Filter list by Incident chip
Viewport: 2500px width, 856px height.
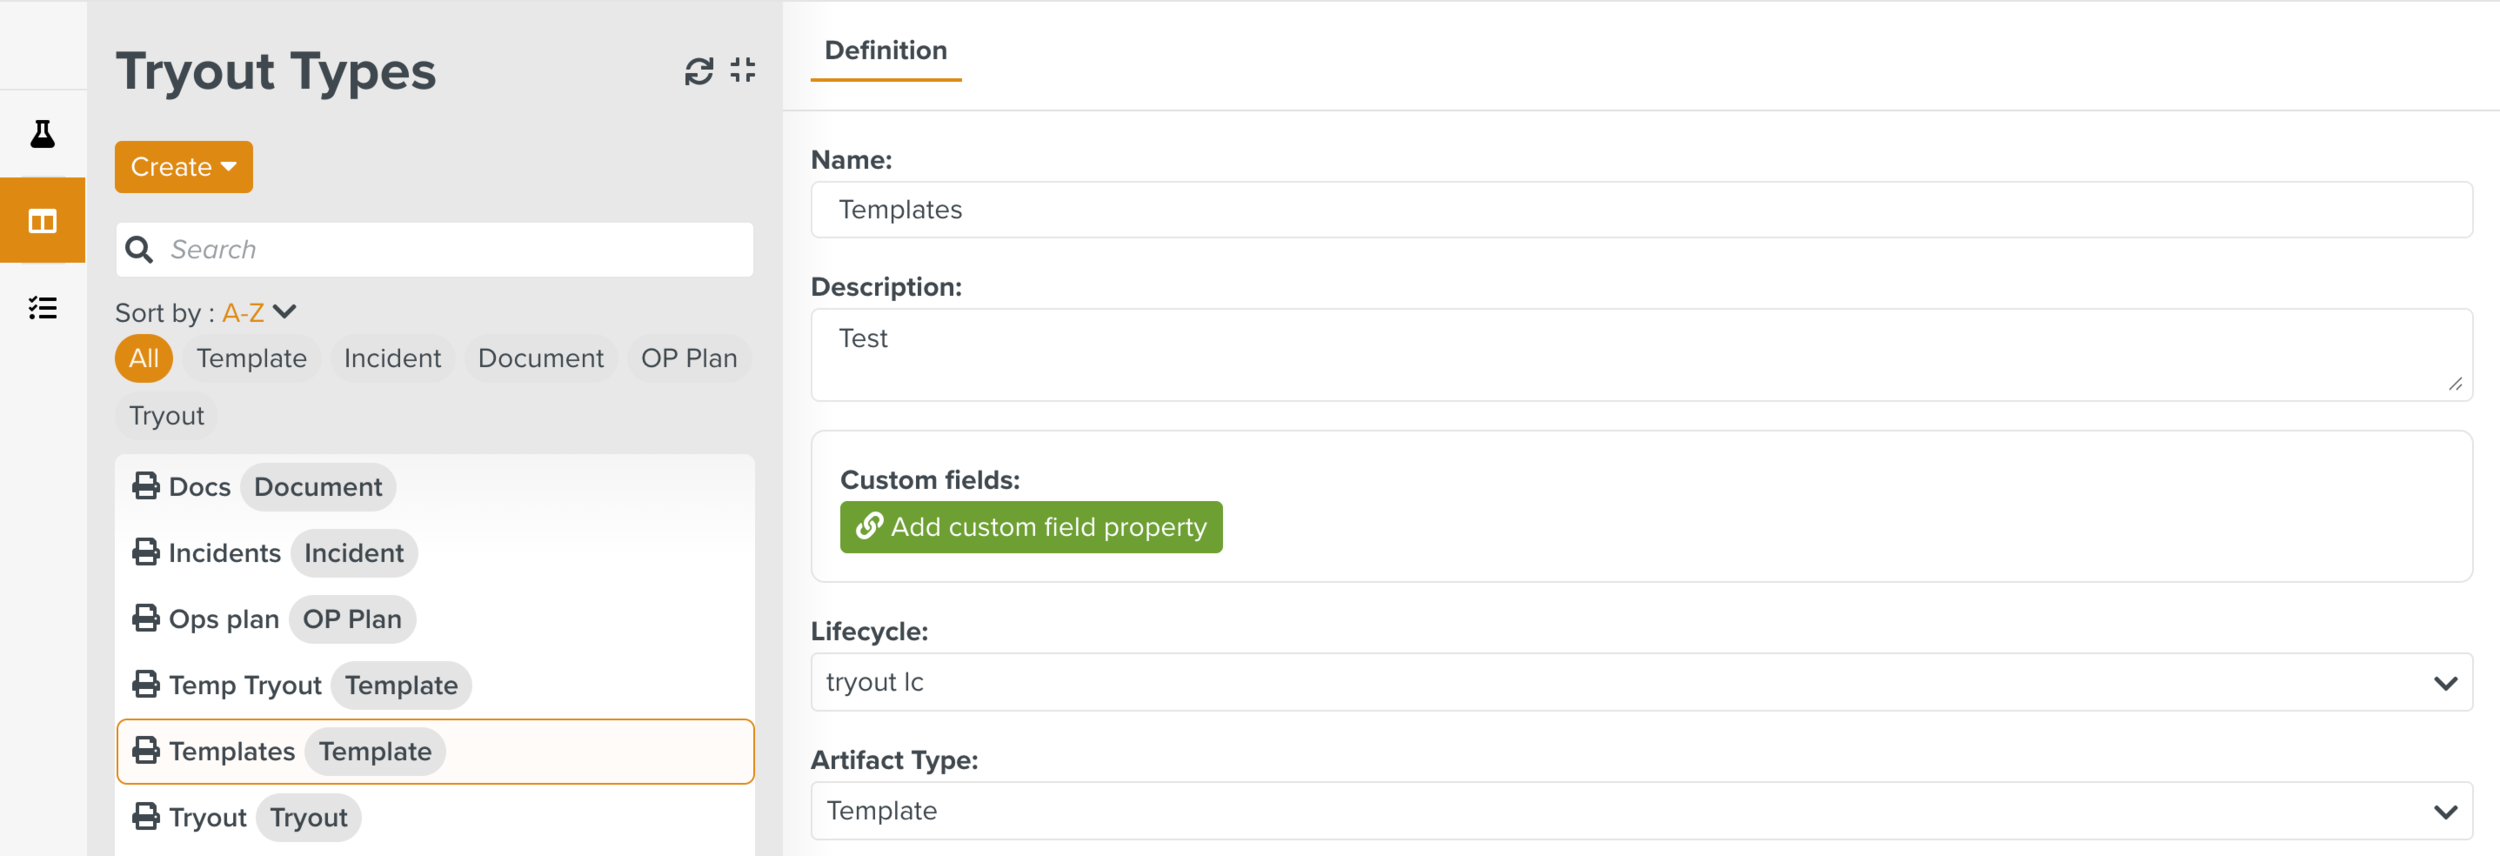pyautogui.click(x=392, y=359)
